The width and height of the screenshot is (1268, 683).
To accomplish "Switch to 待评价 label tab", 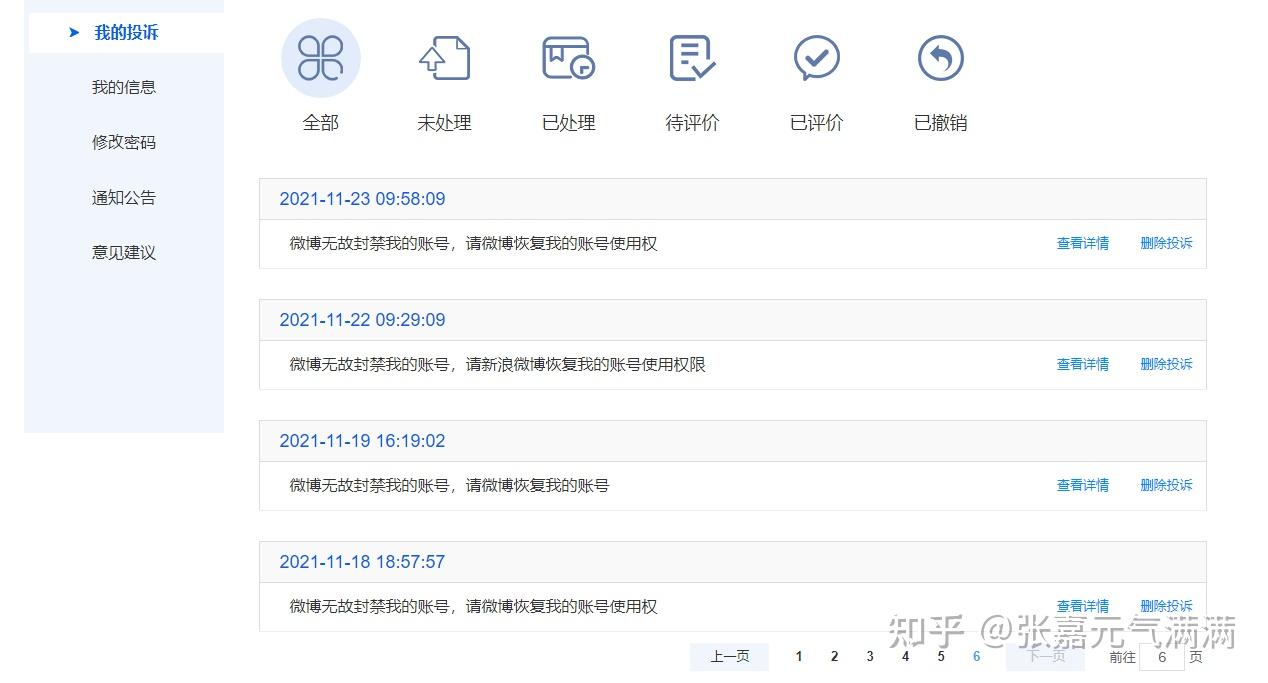I will pos(693,123).
